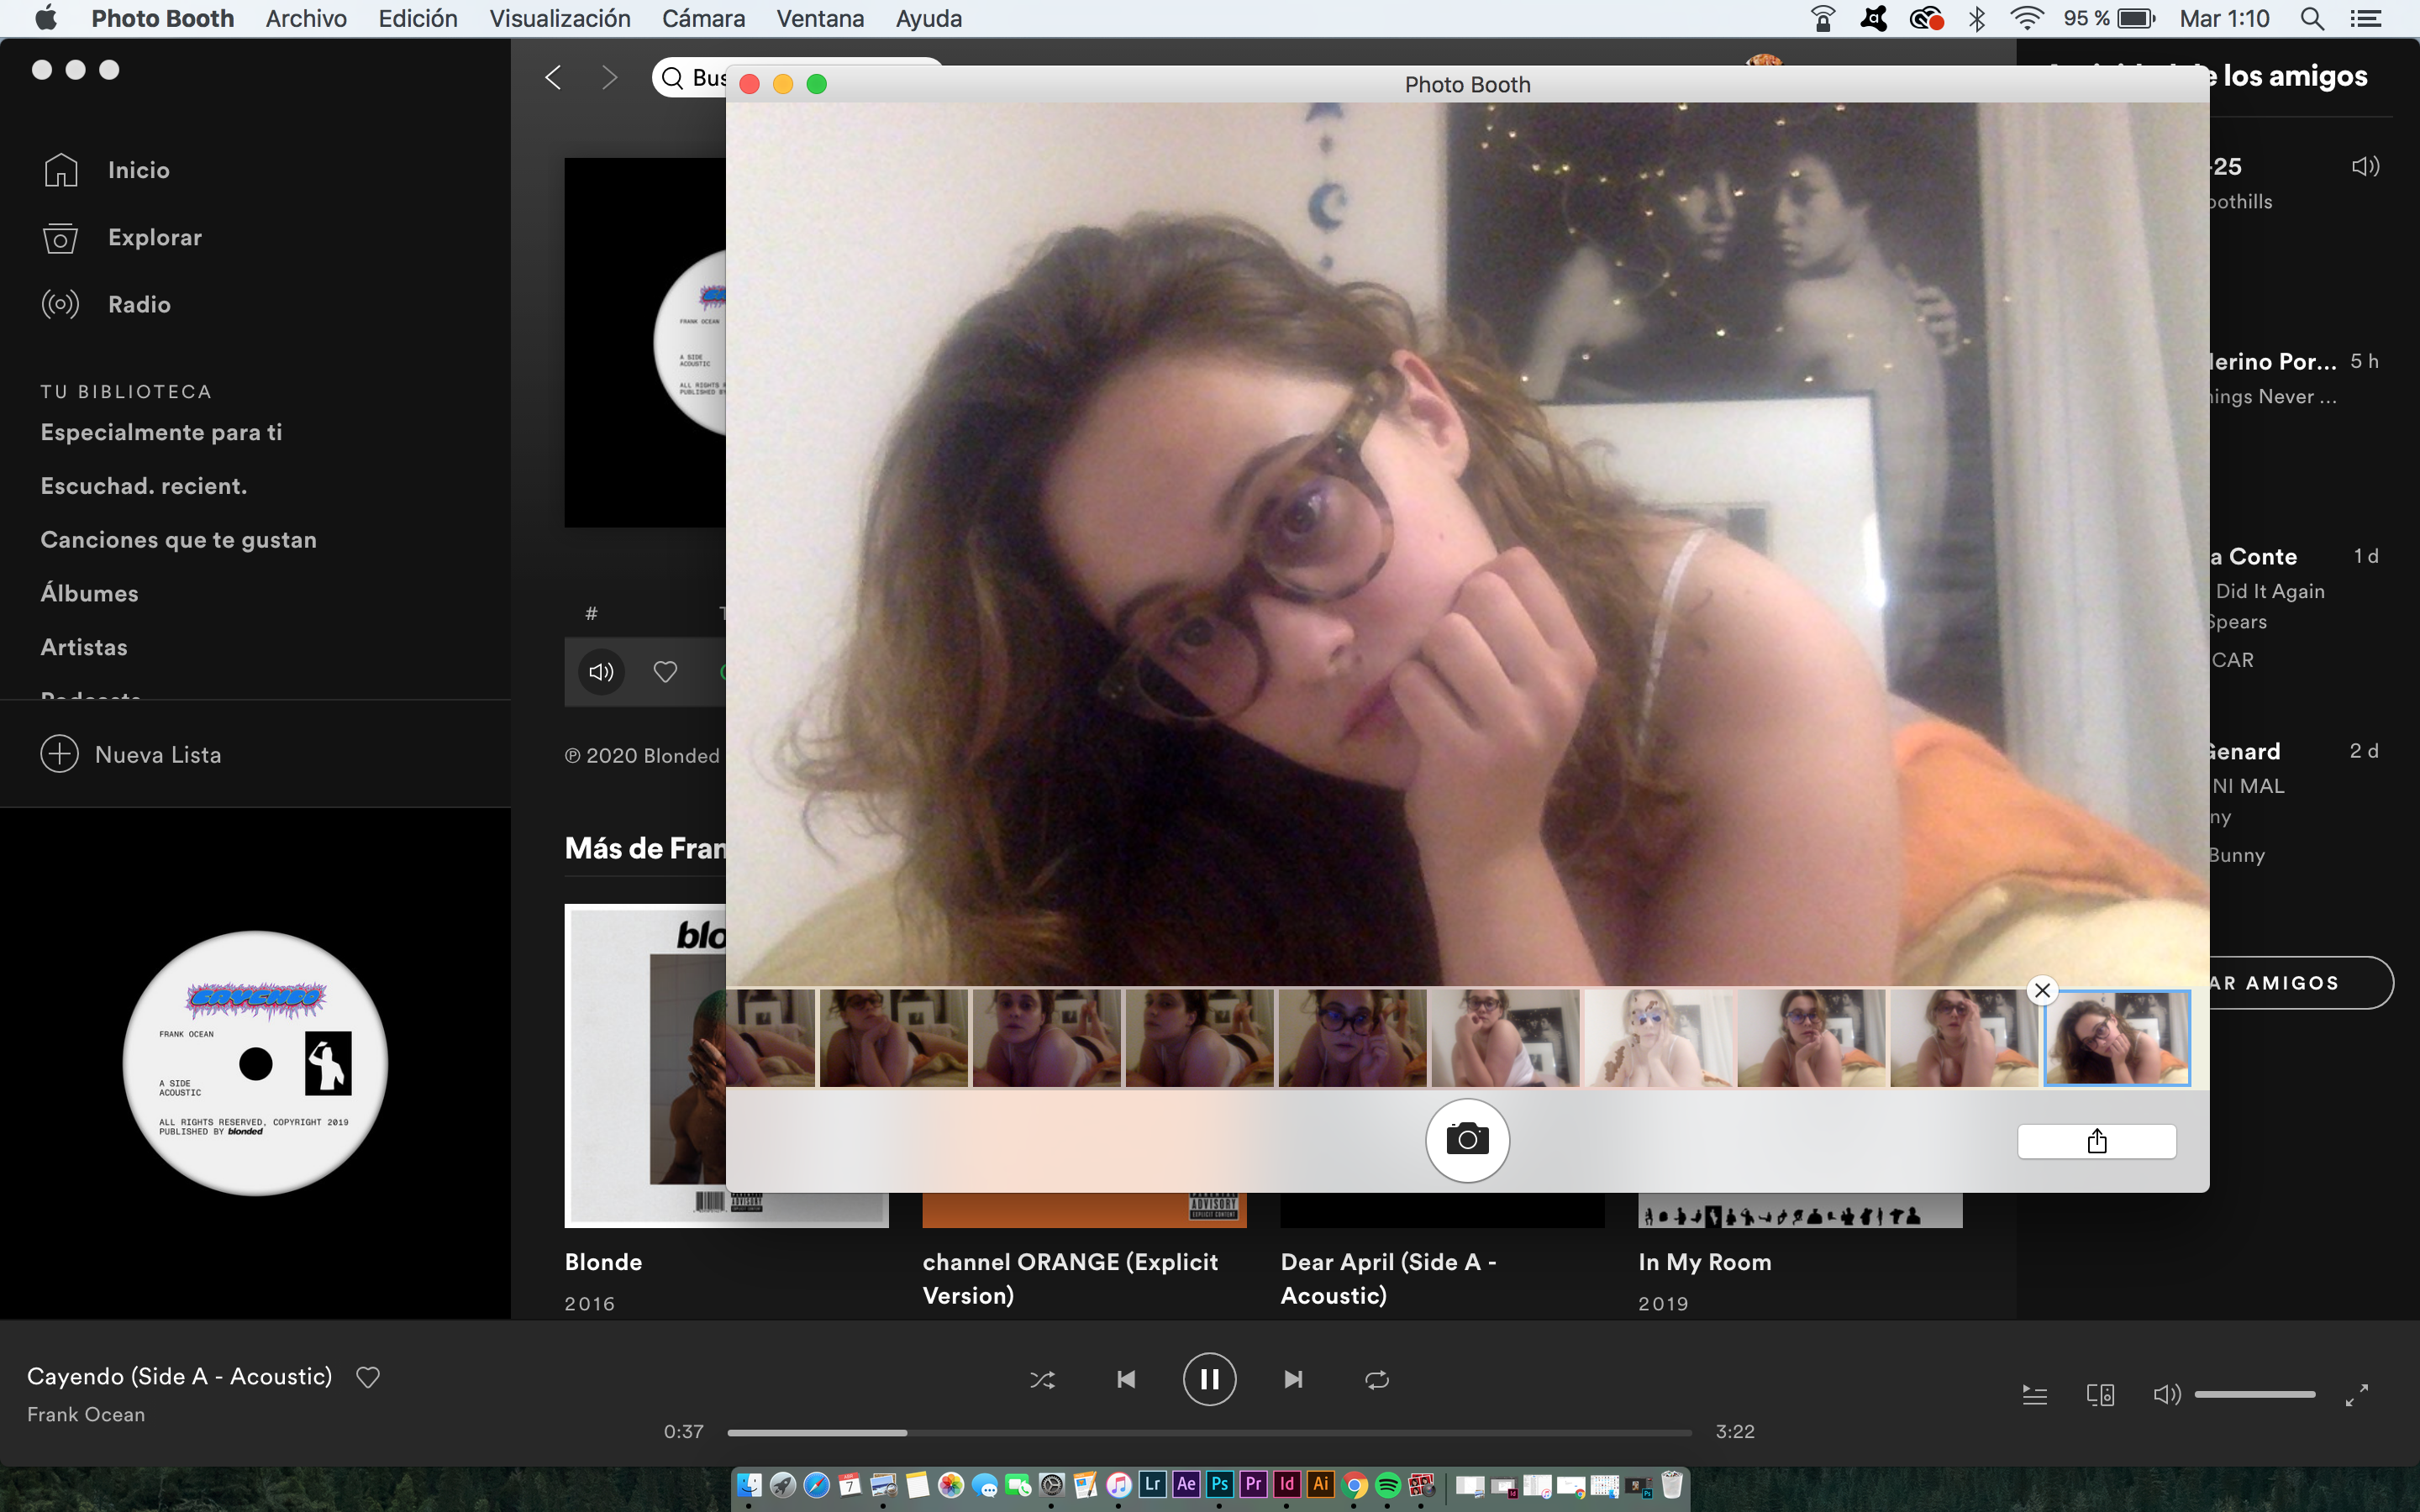This screenshot has height=1512, width=2420.
Task: Like Cayendo with the heart icon
Action: pos(368,1377)
